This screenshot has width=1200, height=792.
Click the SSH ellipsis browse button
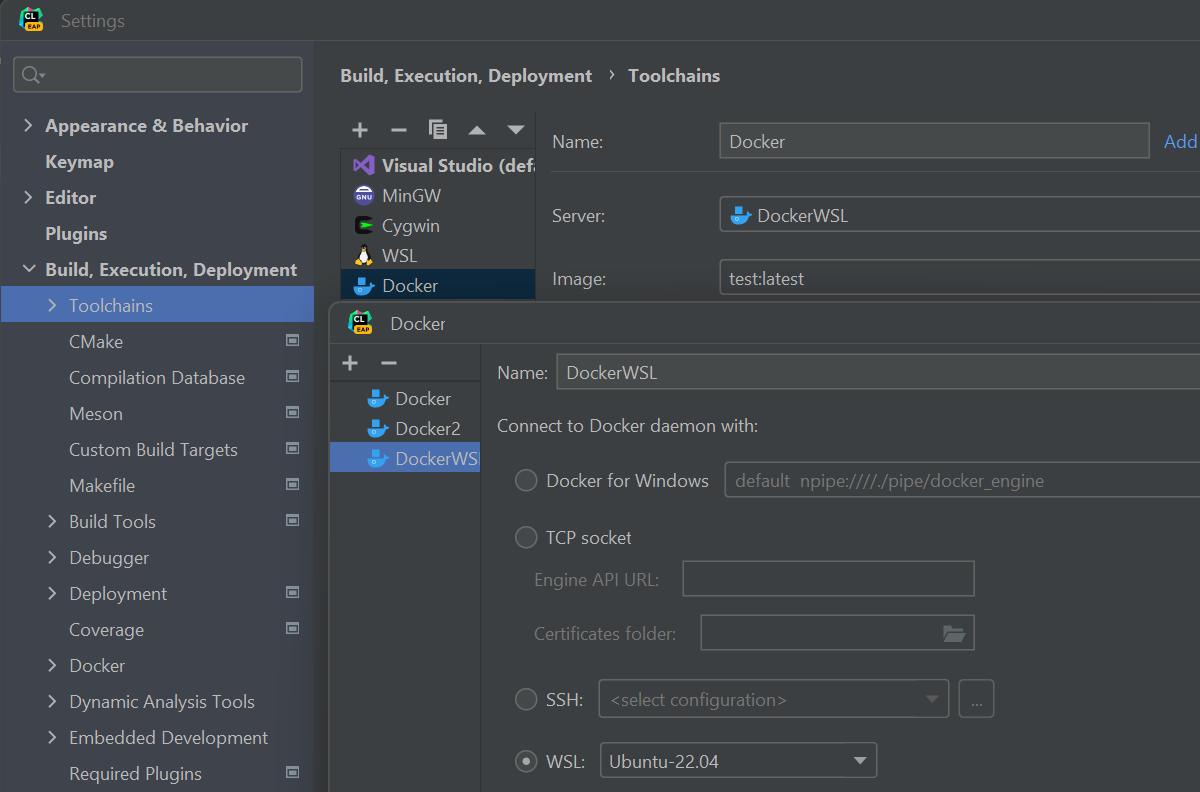(x=976, y=699)
